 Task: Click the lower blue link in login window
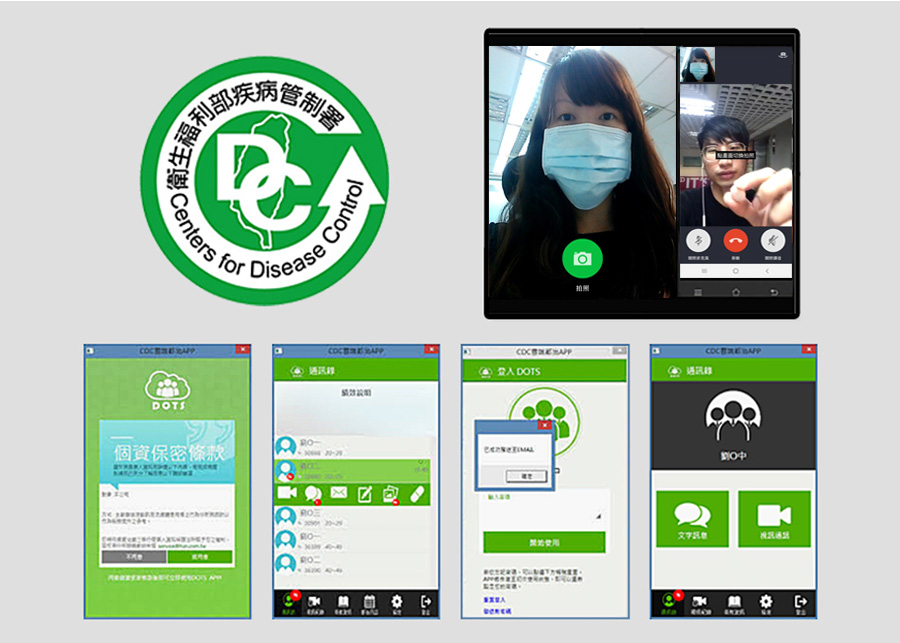point(497,611)
